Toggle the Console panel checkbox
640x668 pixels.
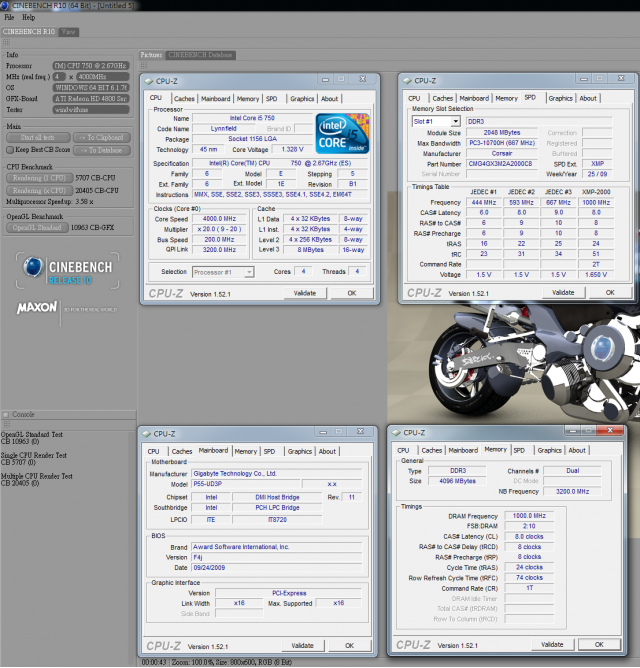pyautogui.click(x=6, y=415)
